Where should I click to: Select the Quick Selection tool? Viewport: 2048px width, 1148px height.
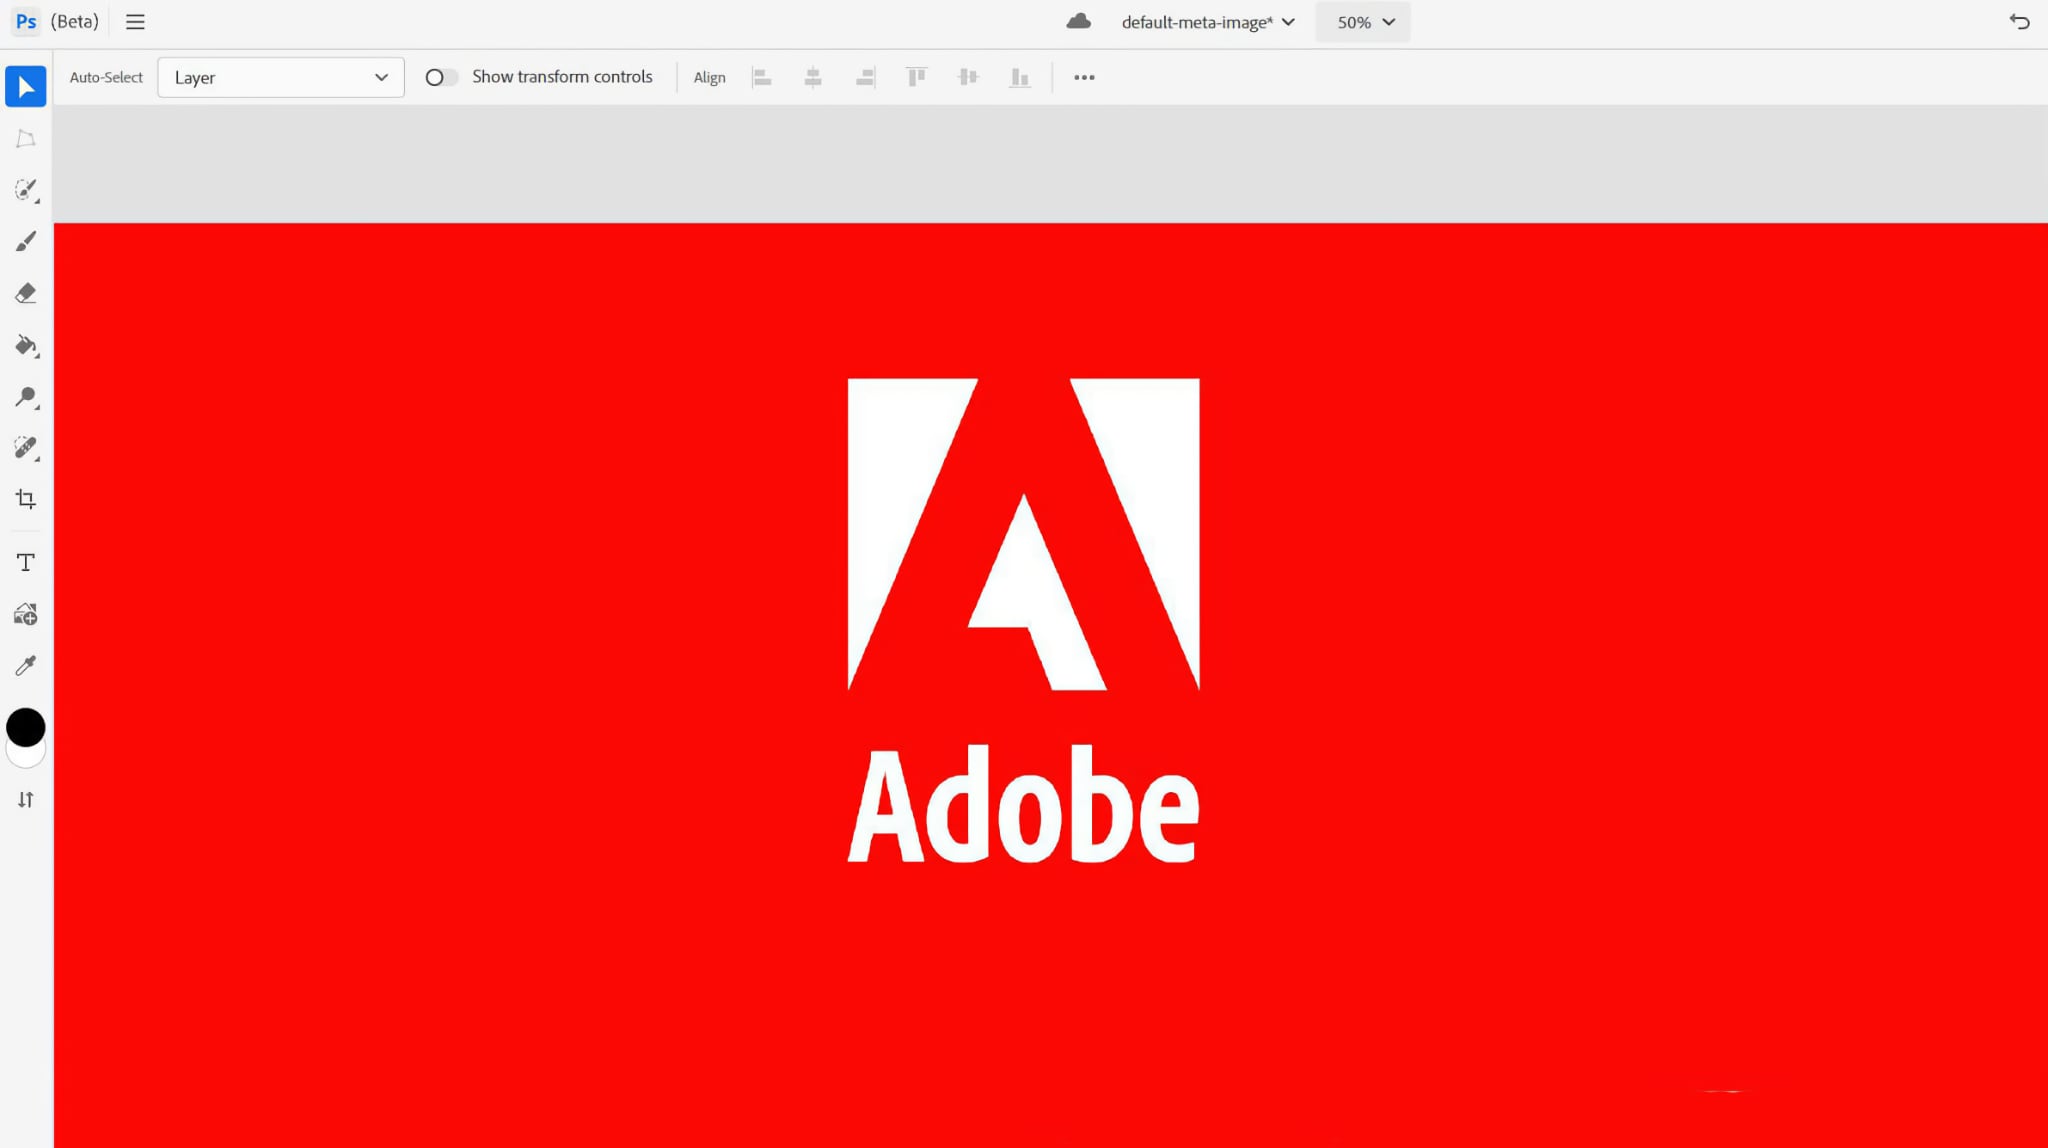click(x=26, y=190)
